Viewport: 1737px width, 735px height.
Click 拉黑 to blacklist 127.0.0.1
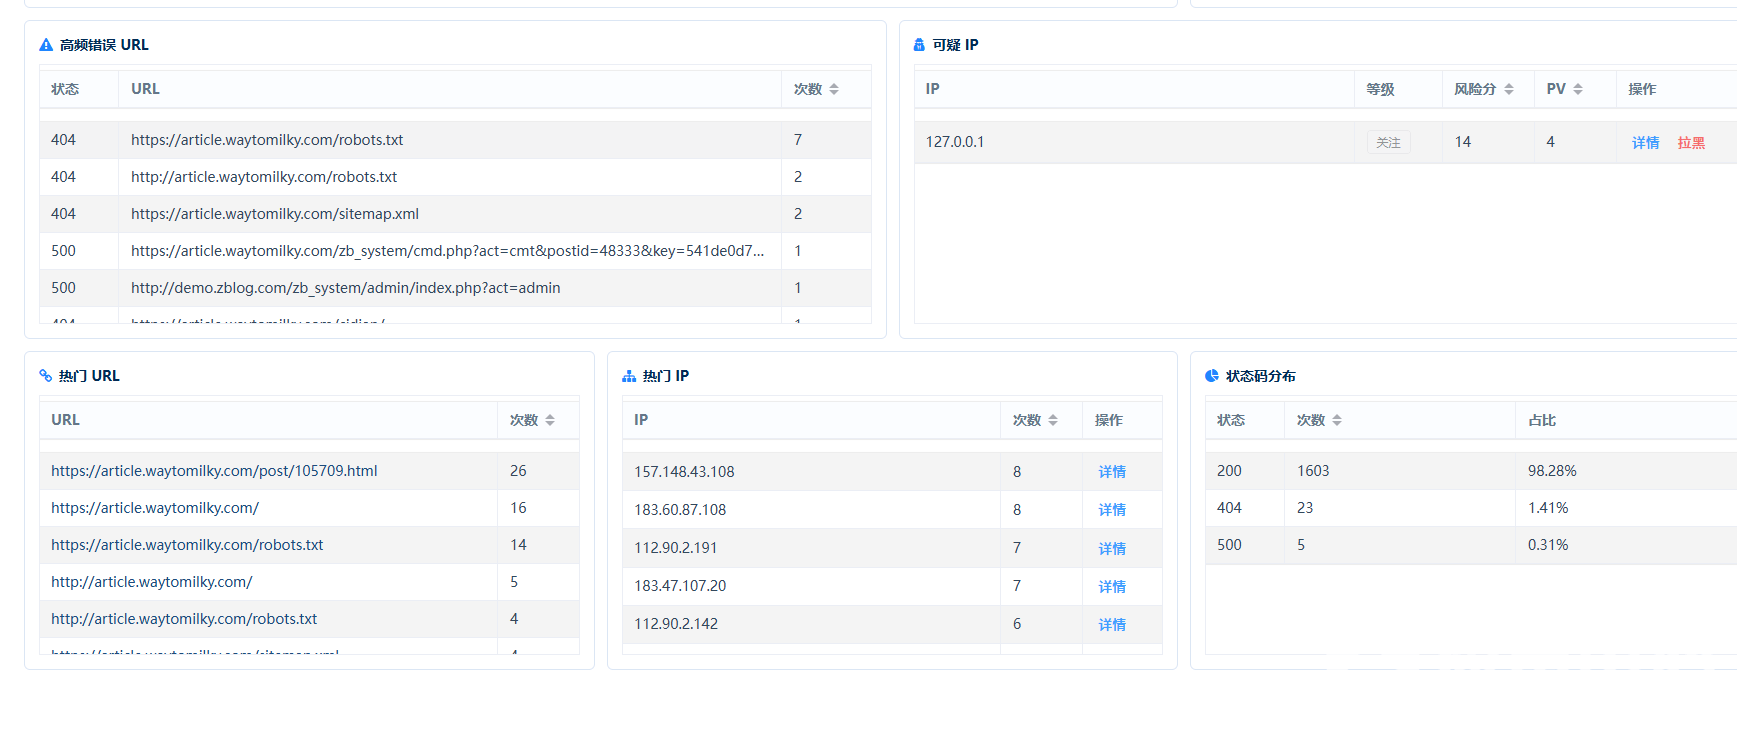coord(1691,142)
